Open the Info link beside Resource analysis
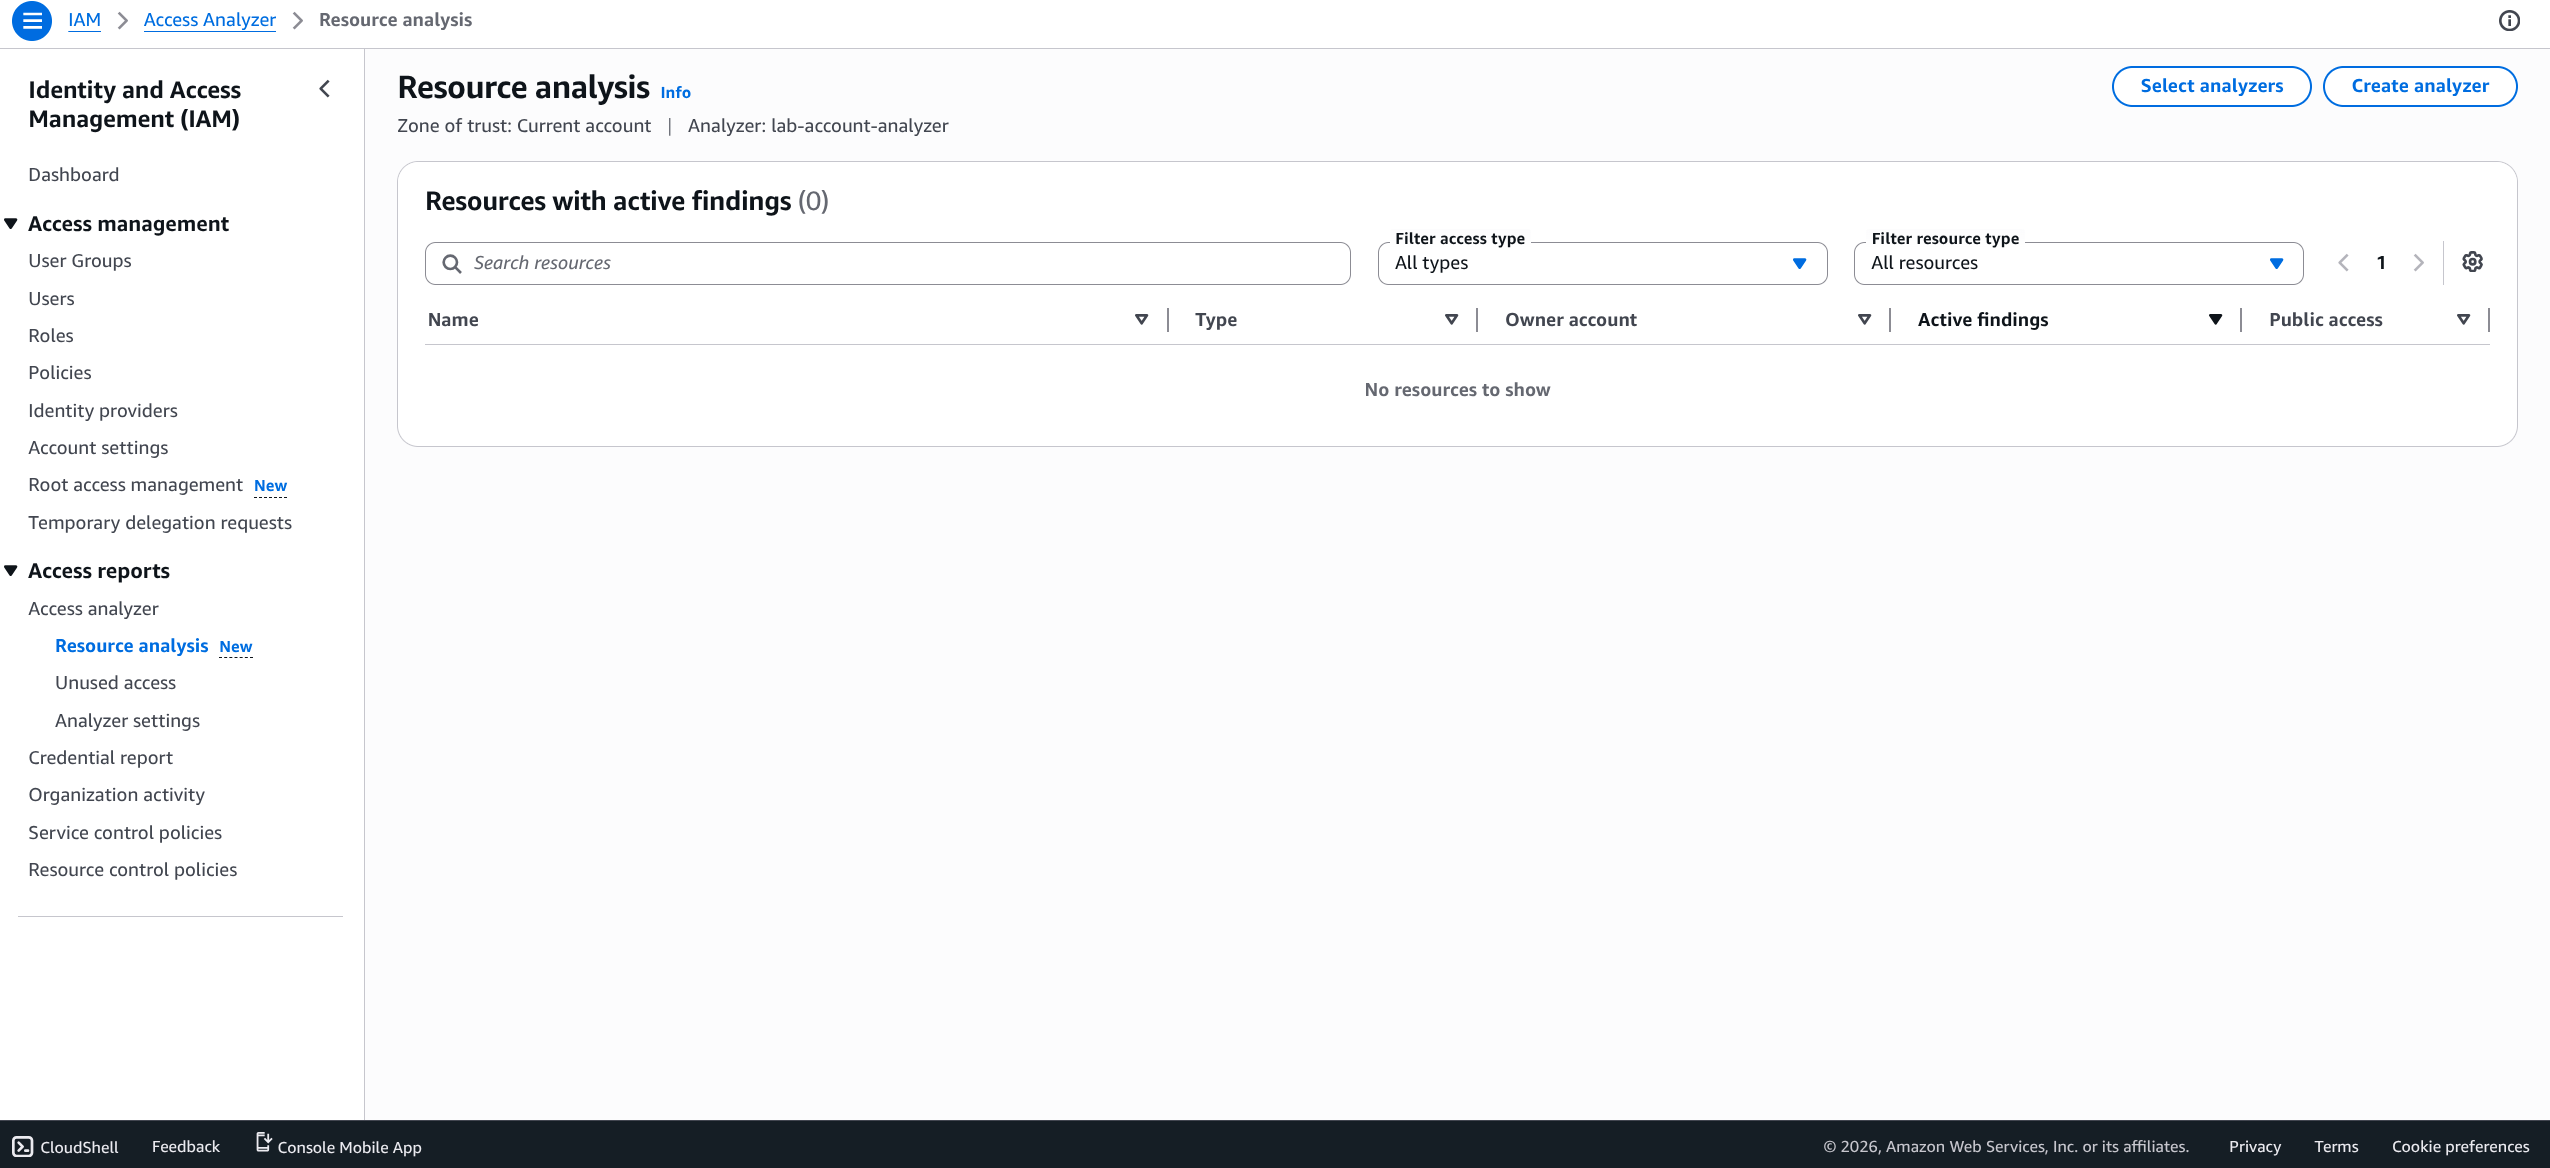Viewport: 2550px width, 1168px height. [x=675, y=92]
